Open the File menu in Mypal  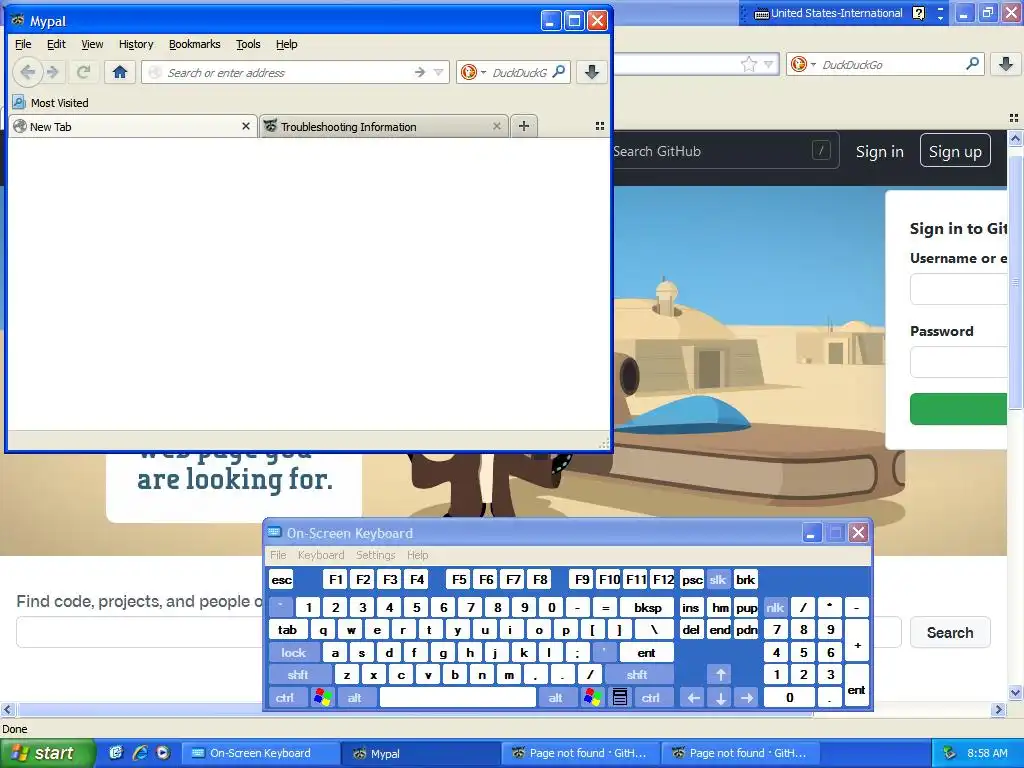coord(23,44)
